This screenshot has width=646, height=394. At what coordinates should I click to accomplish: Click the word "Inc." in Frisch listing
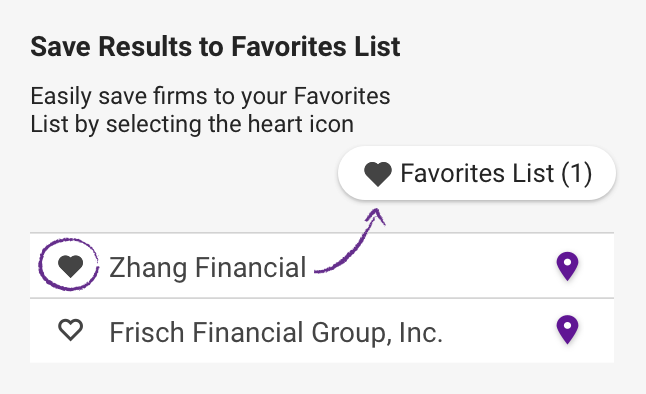point(421,332)
